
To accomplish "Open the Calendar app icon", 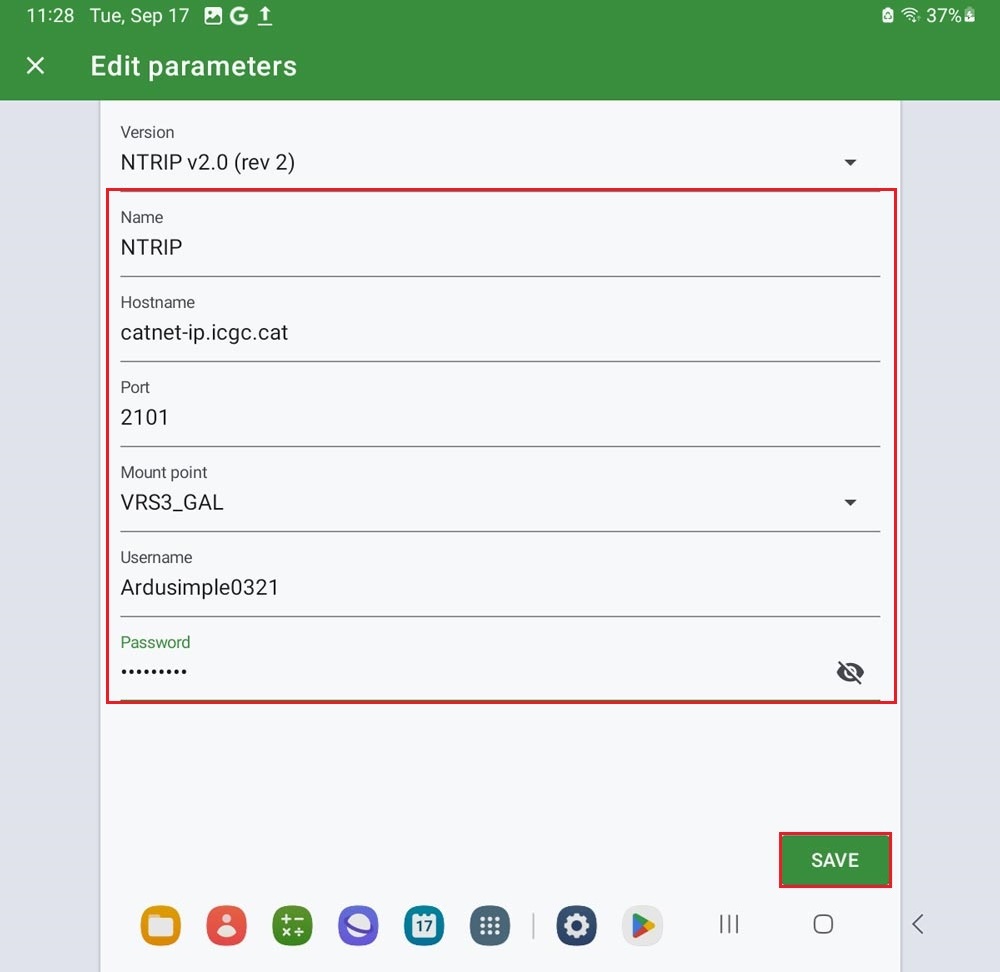I will pyautogui.click(x=424, y=925).
